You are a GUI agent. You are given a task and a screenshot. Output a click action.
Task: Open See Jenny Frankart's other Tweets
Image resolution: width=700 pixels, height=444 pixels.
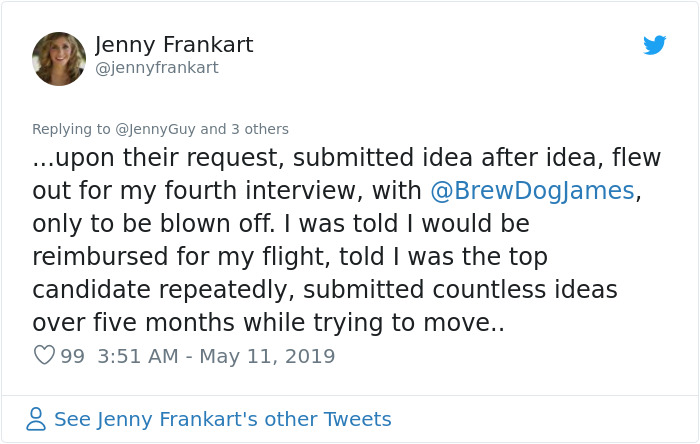[x=222, y=419]
